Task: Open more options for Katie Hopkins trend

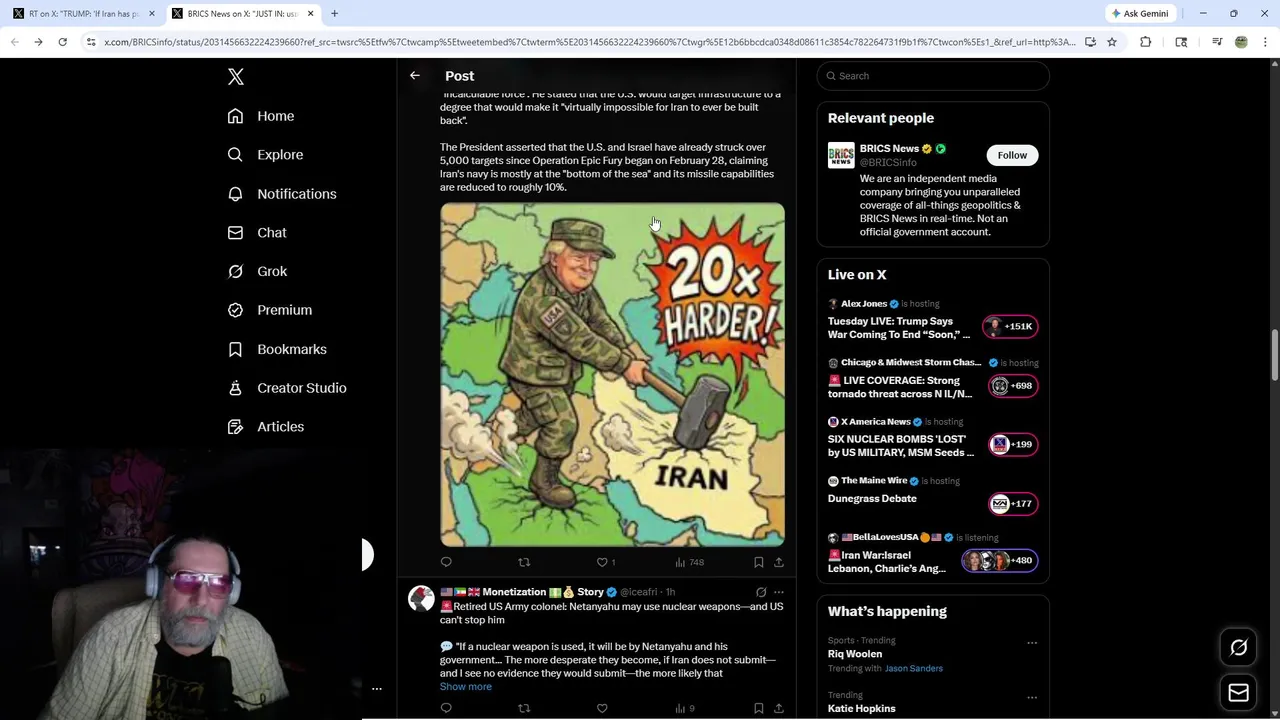Action: (1032, 697)
